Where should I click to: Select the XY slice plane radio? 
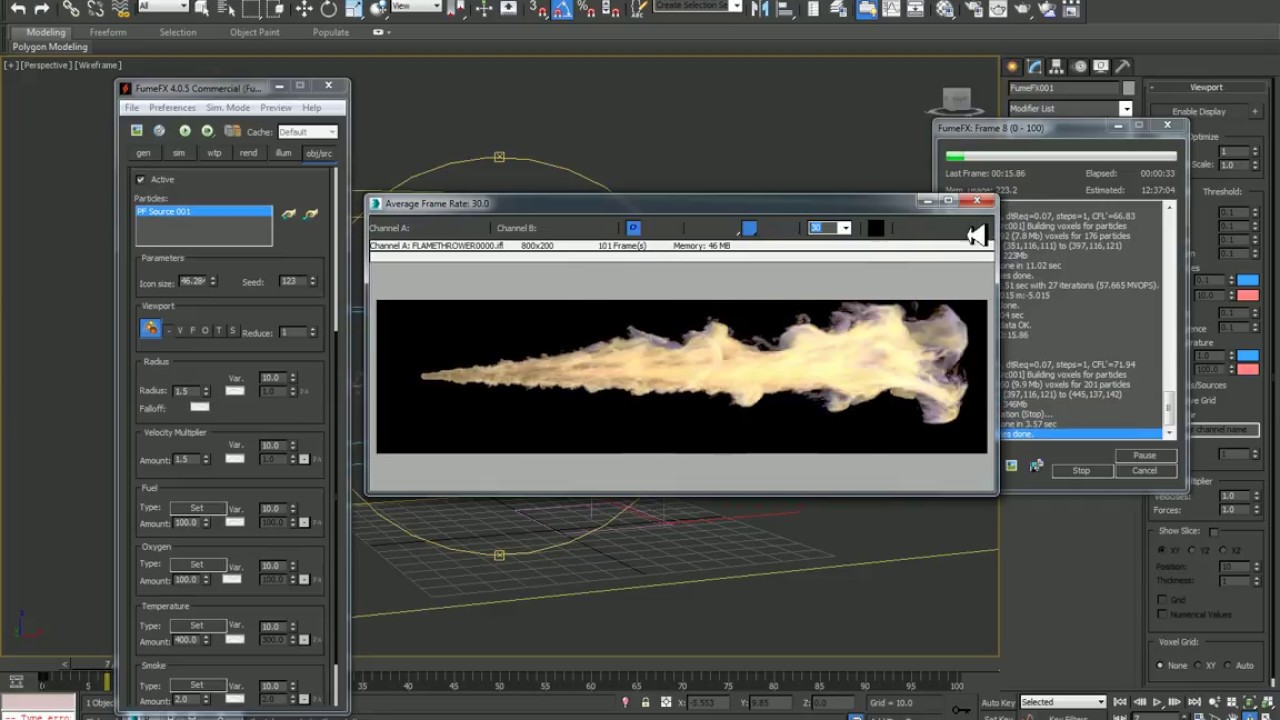1162,550
